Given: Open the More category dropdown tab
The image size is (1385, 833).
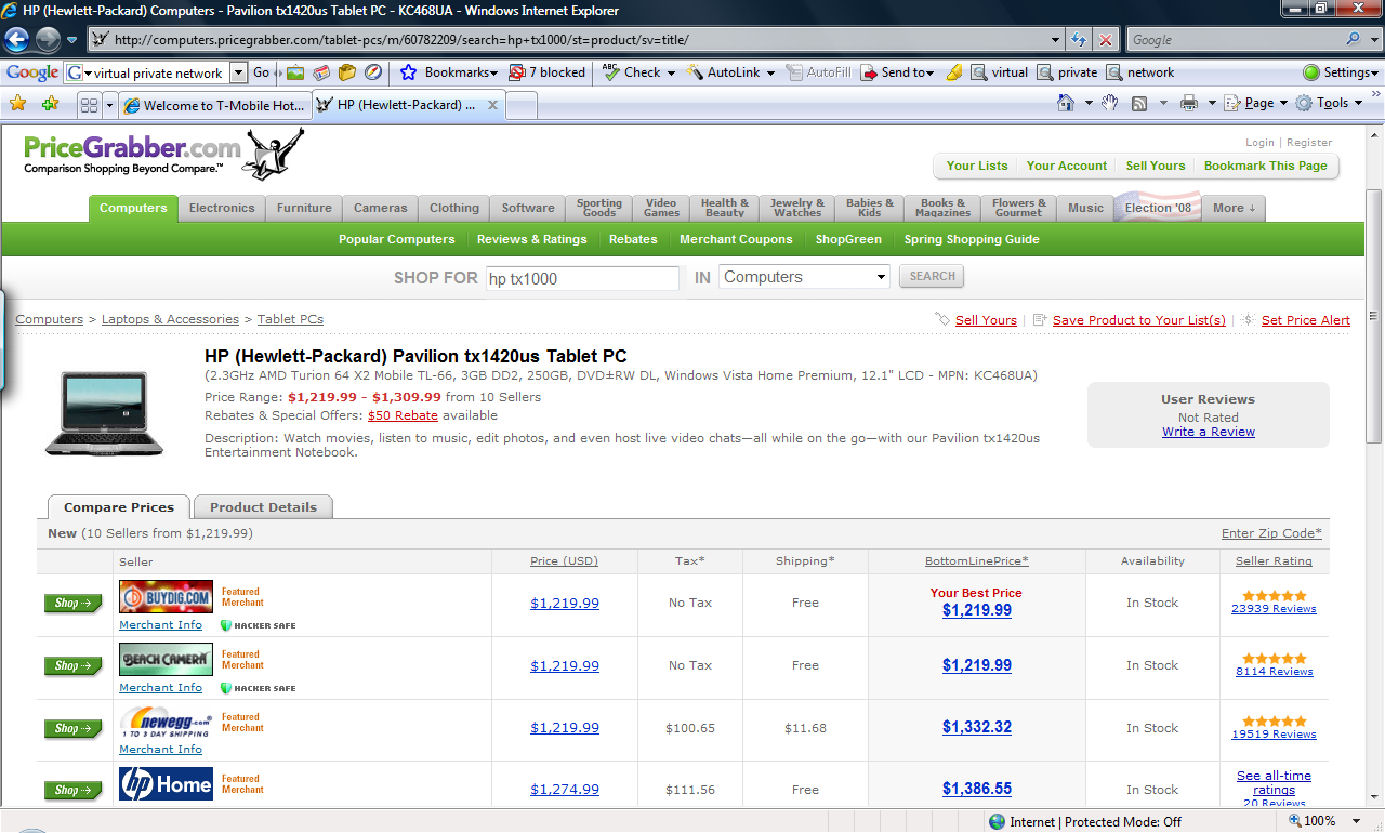Looking at the screenshot, I should coord(1235,208).
